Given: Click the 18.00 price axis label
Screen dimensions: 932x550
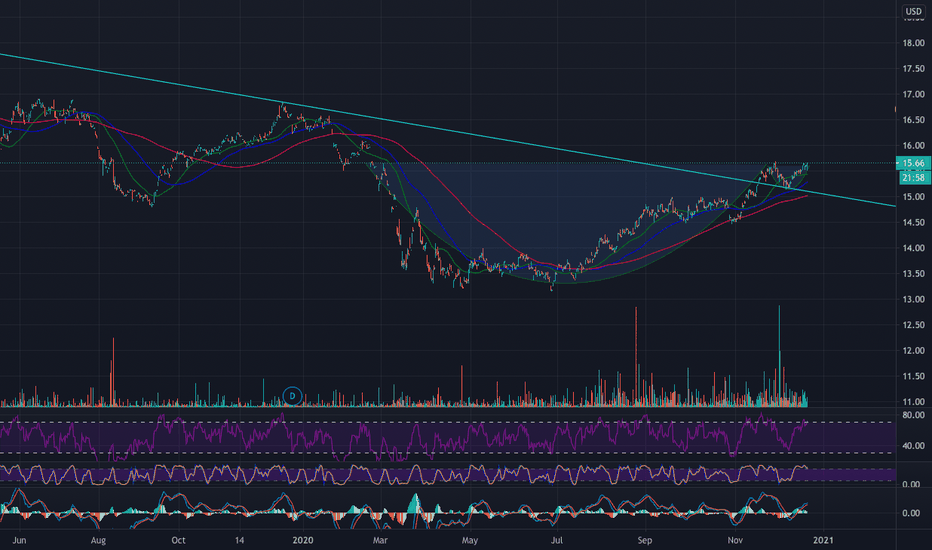Looking at the screenshot, I should click(913, 43).
